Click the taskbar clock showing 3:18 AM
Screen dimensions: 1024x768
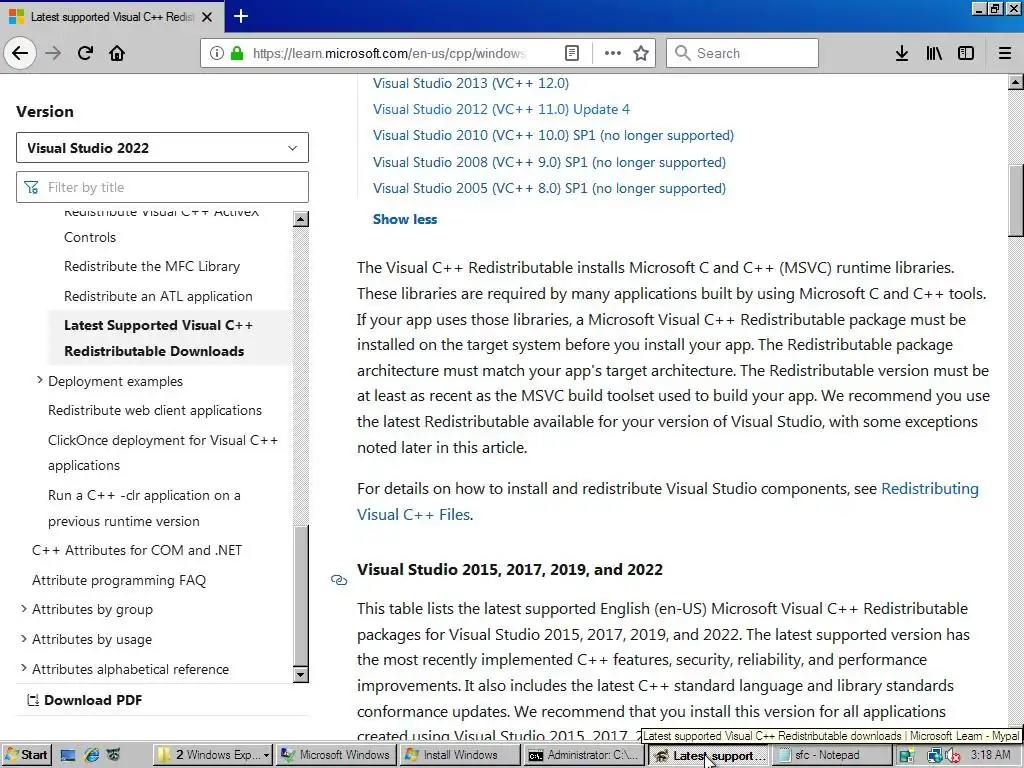[991, 755]
